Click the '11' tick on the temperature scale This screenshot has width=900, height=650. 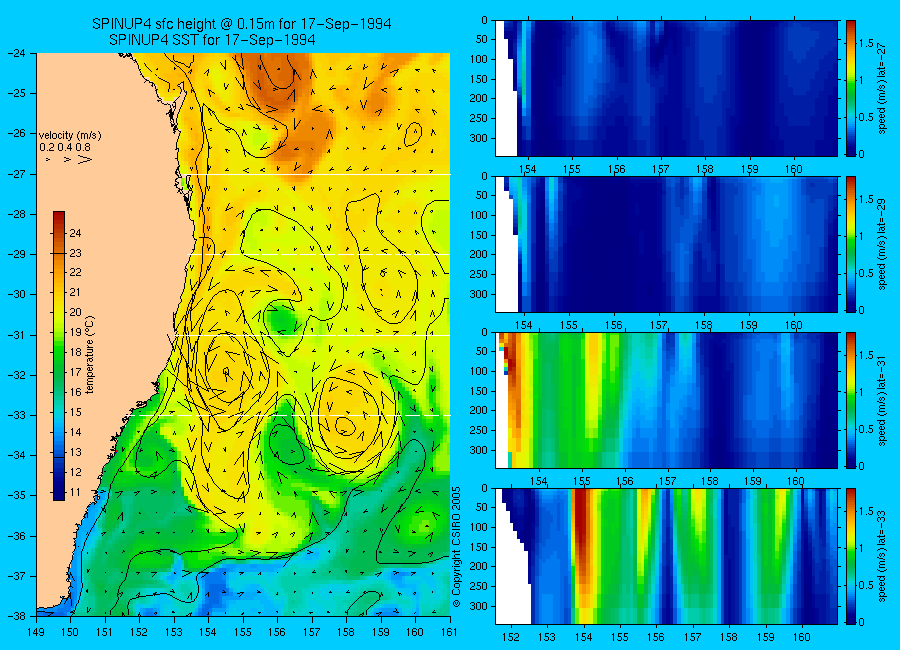click(75, 492)
